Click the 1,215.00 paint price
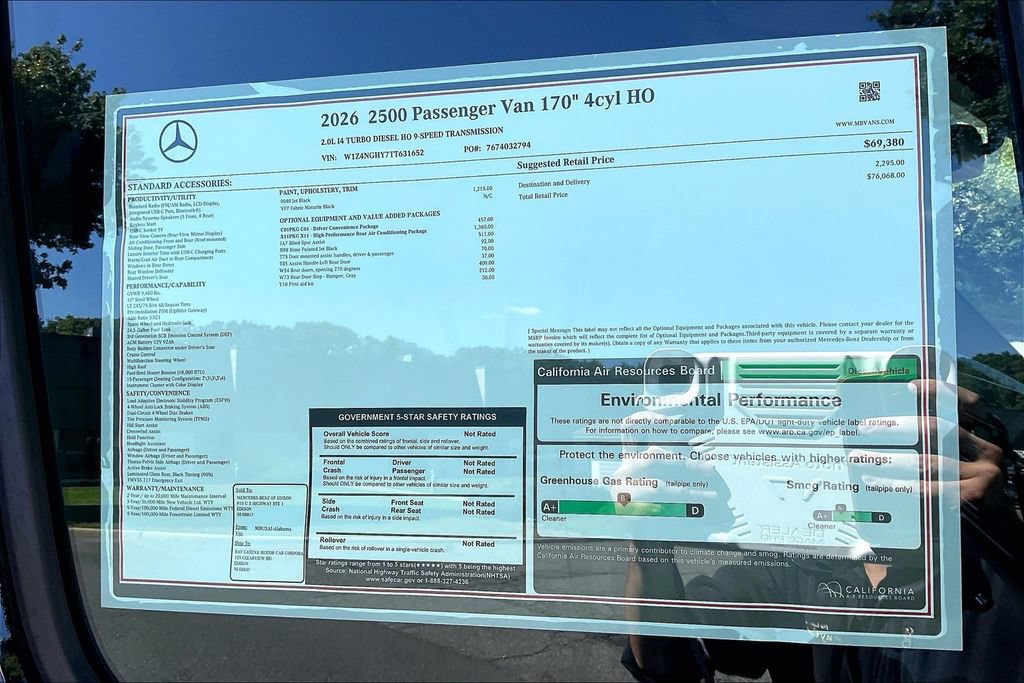 483,189
